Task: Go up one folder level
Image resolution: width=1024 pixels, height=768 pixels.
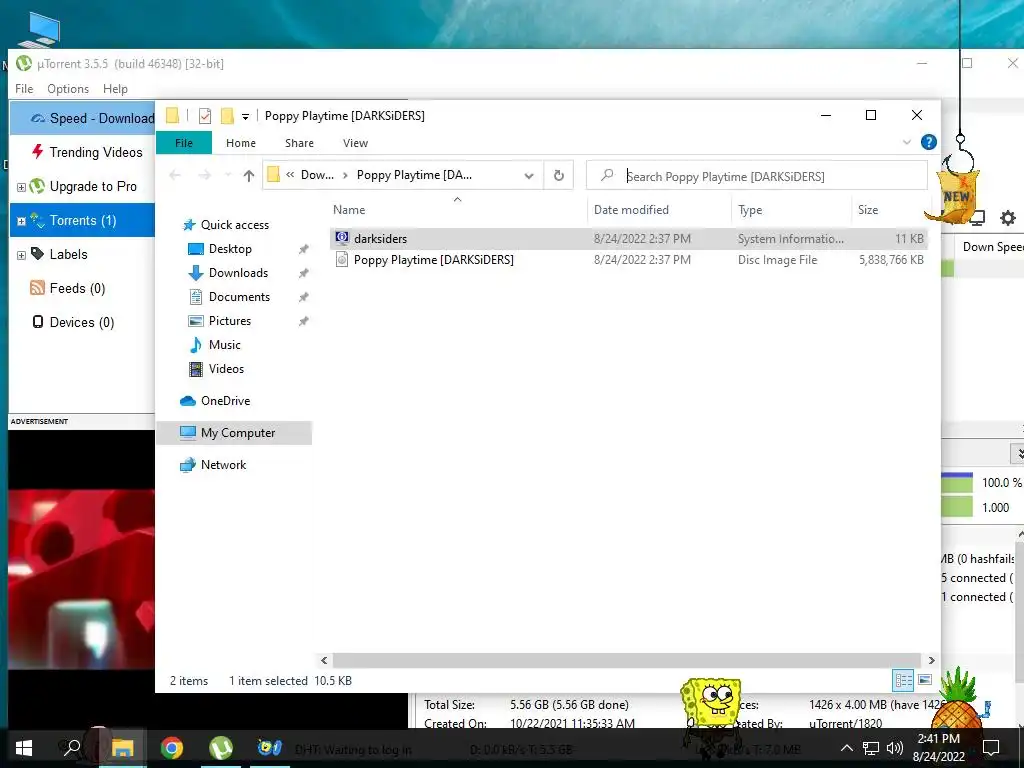Action: (249, 175)
